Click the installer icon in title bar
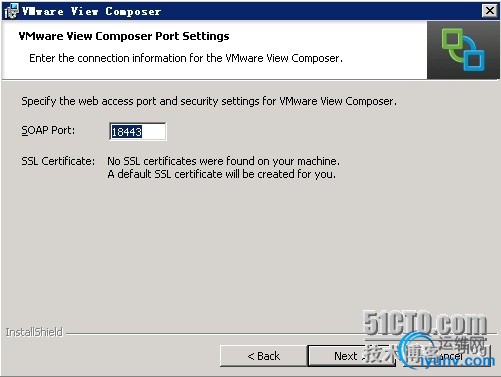This screenshot has width=501, height=377. [11, 11]
